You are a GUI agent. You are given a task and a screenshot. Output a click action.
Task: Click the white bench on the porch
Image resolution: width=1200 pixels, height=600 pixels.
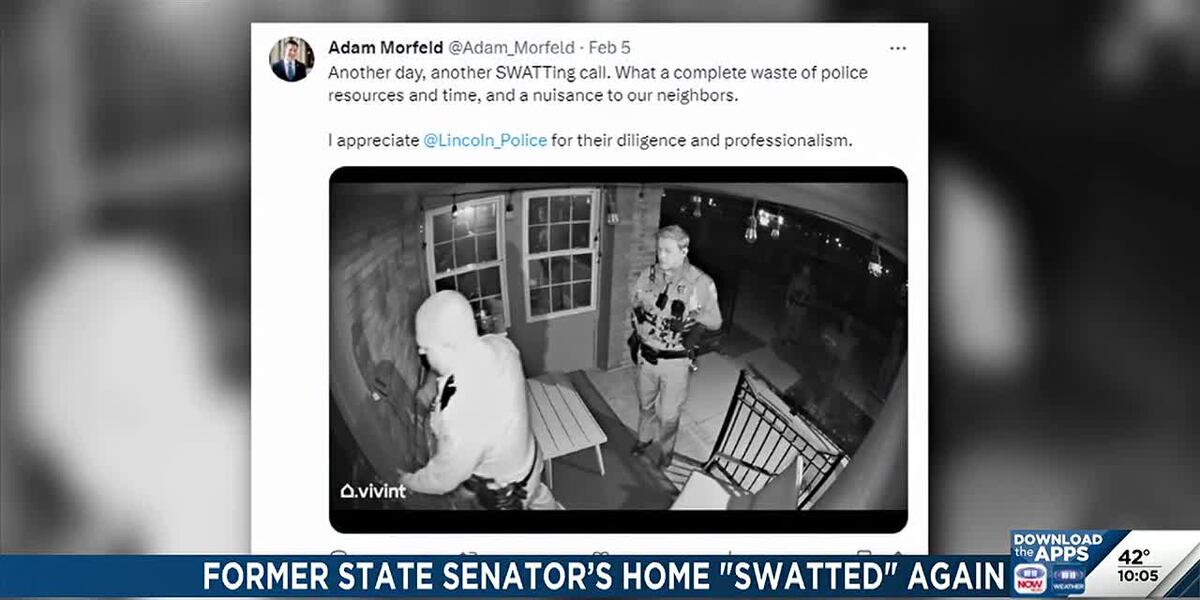[565, 420]
